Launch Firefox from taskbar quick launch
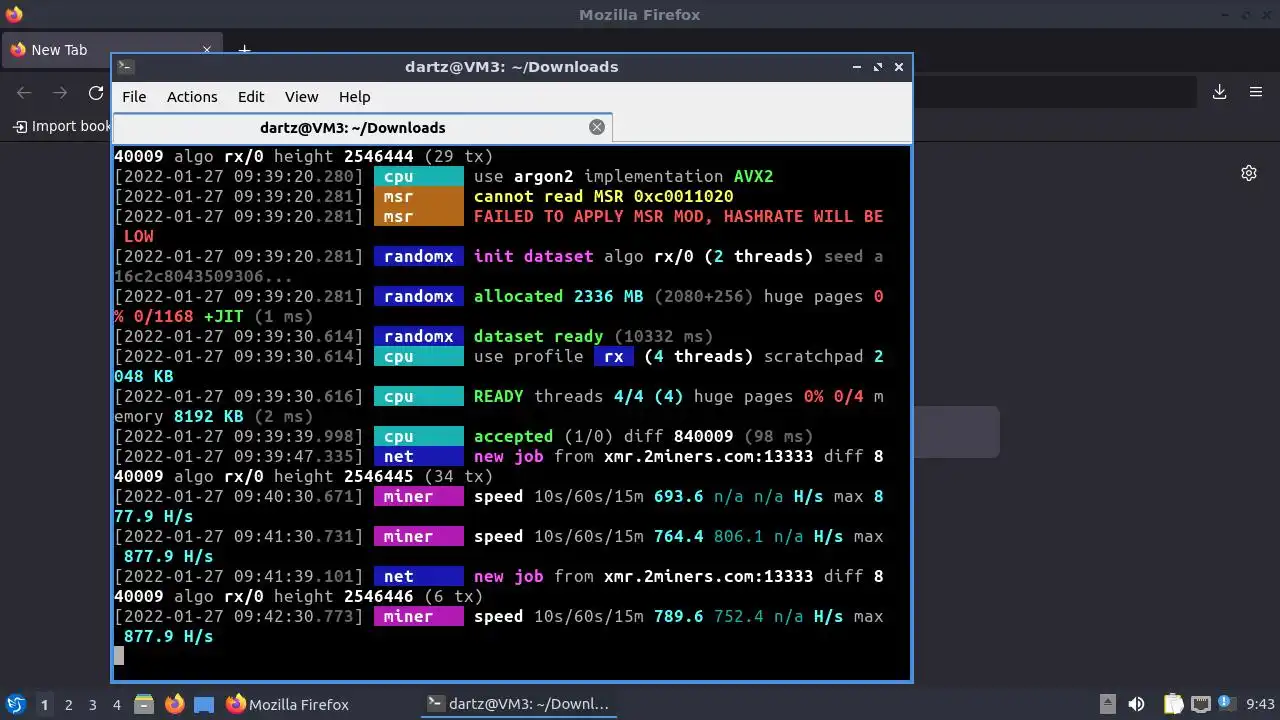Image resolution: width=1280 pixels, height=720 pixels. (174, 704)
